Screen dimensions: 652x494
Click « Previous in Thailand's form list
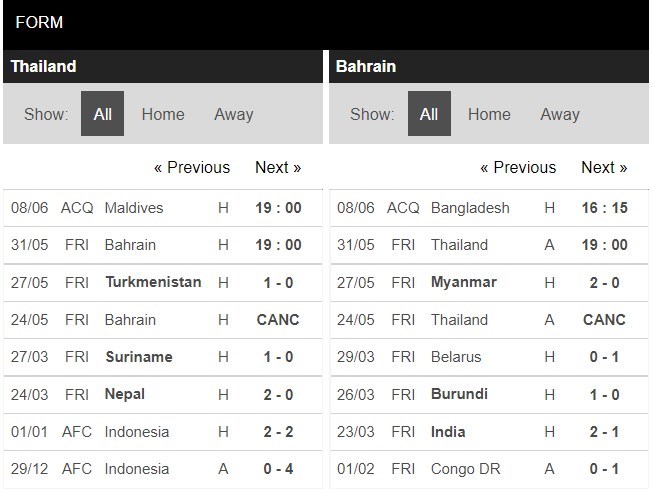click(192, 167)
